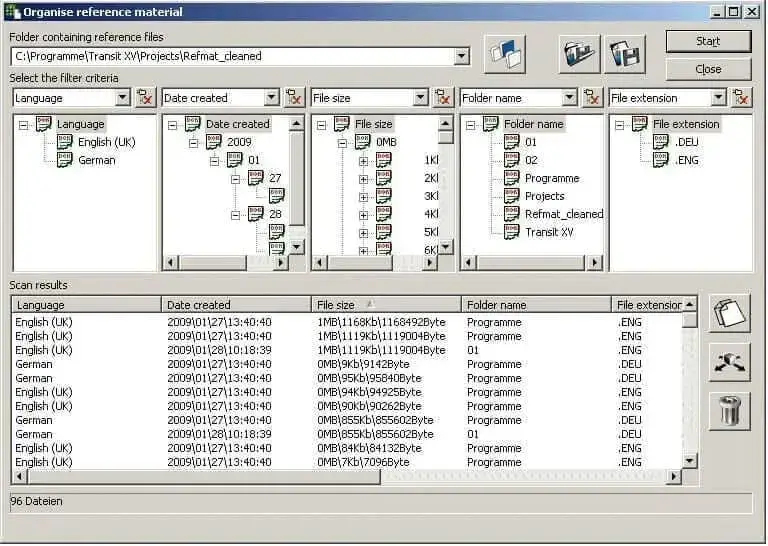Screen dimensions: 768x546
Task: Click the browse reference folder icon
Action: (504, 54)
